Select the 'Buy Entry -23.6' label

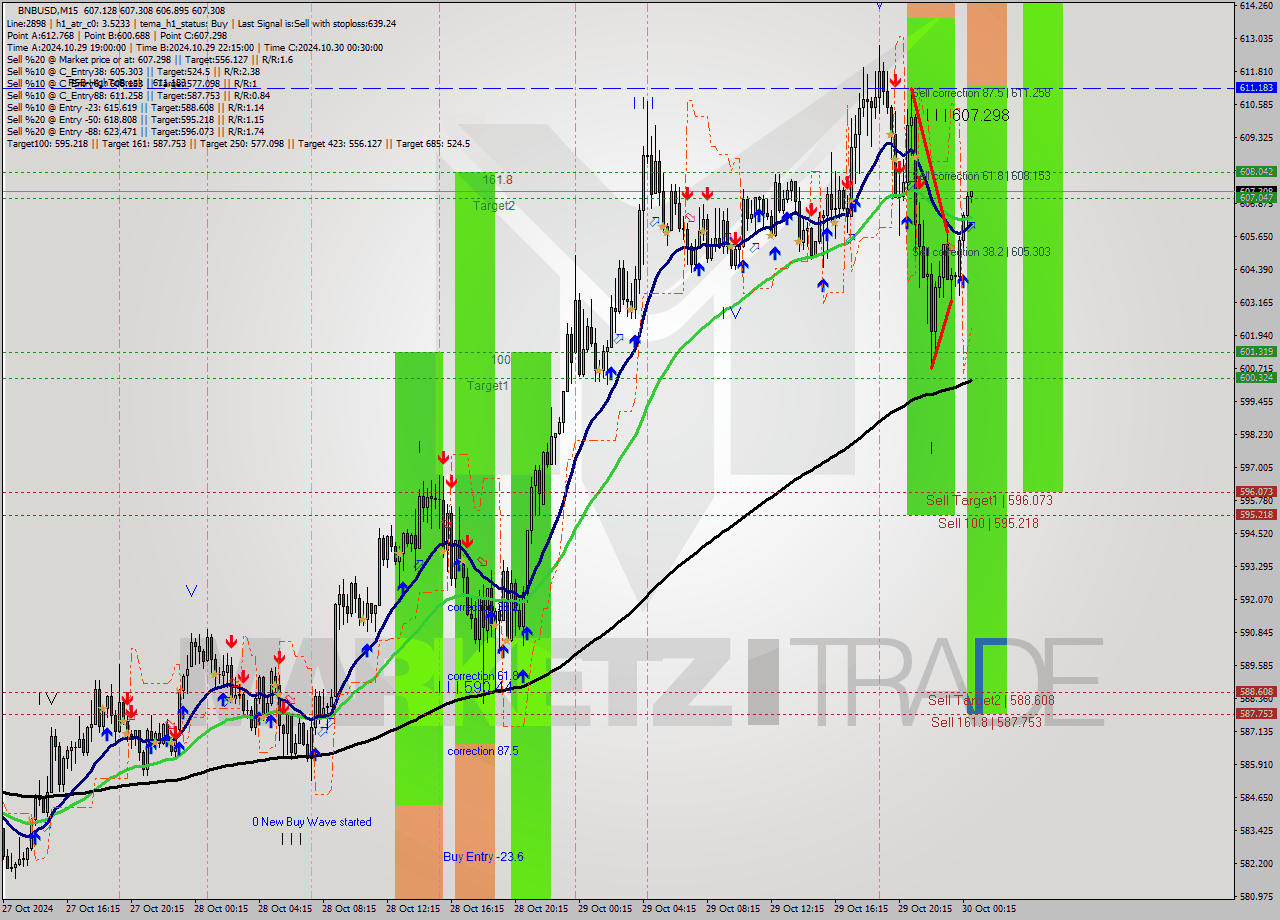(483, 857)
